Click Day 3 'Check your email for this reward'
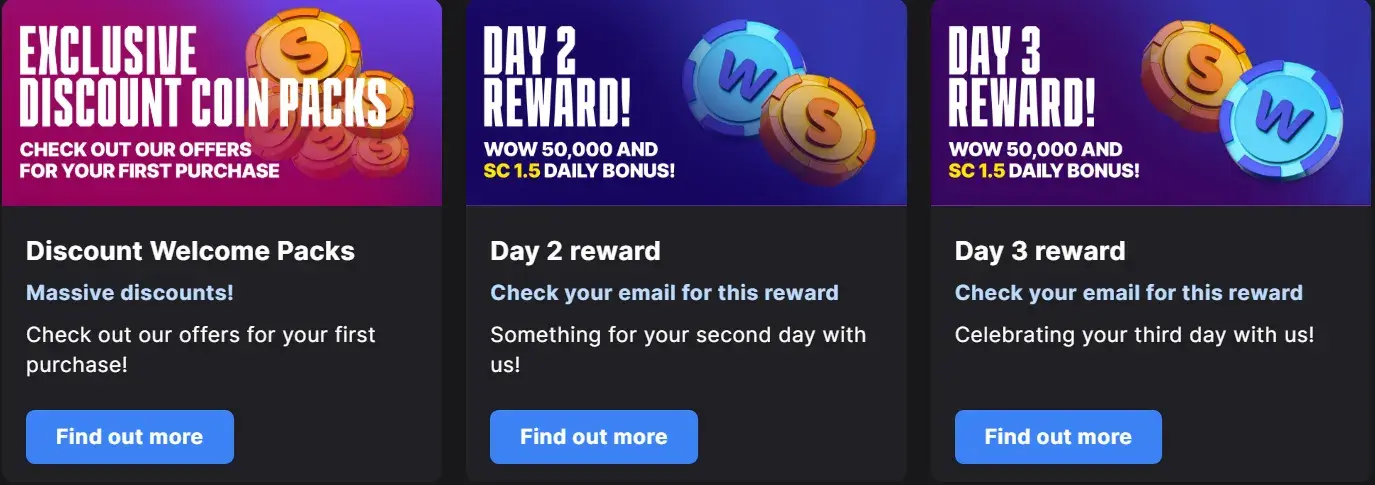The image size is (1375, 485). (1129, 293)
